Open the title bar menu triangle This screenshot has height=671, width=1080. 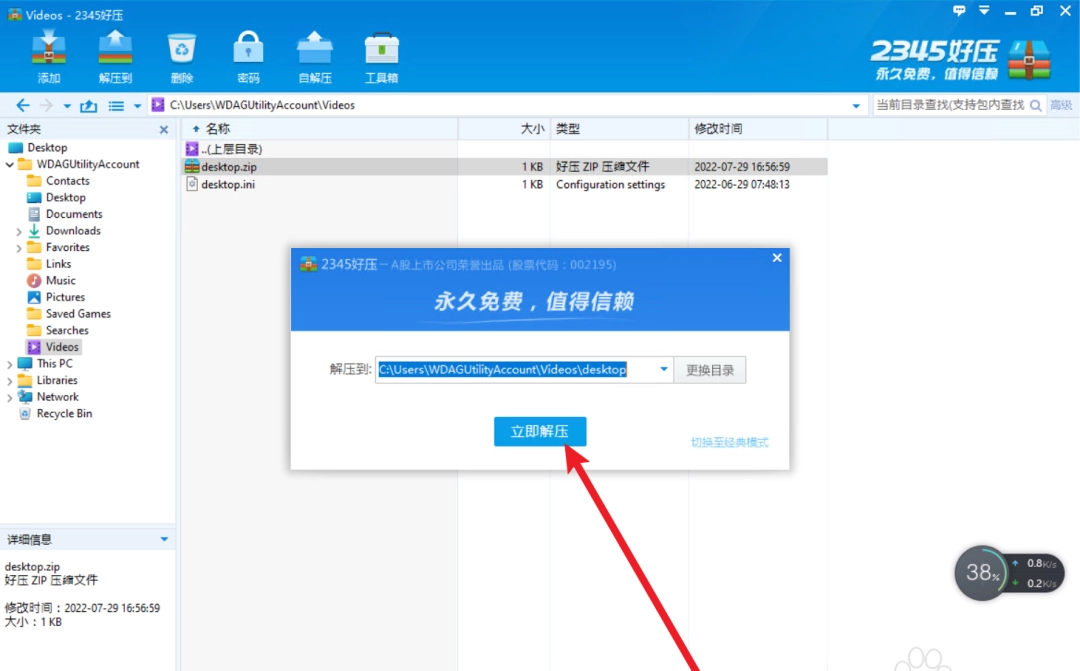coord(984,10)
